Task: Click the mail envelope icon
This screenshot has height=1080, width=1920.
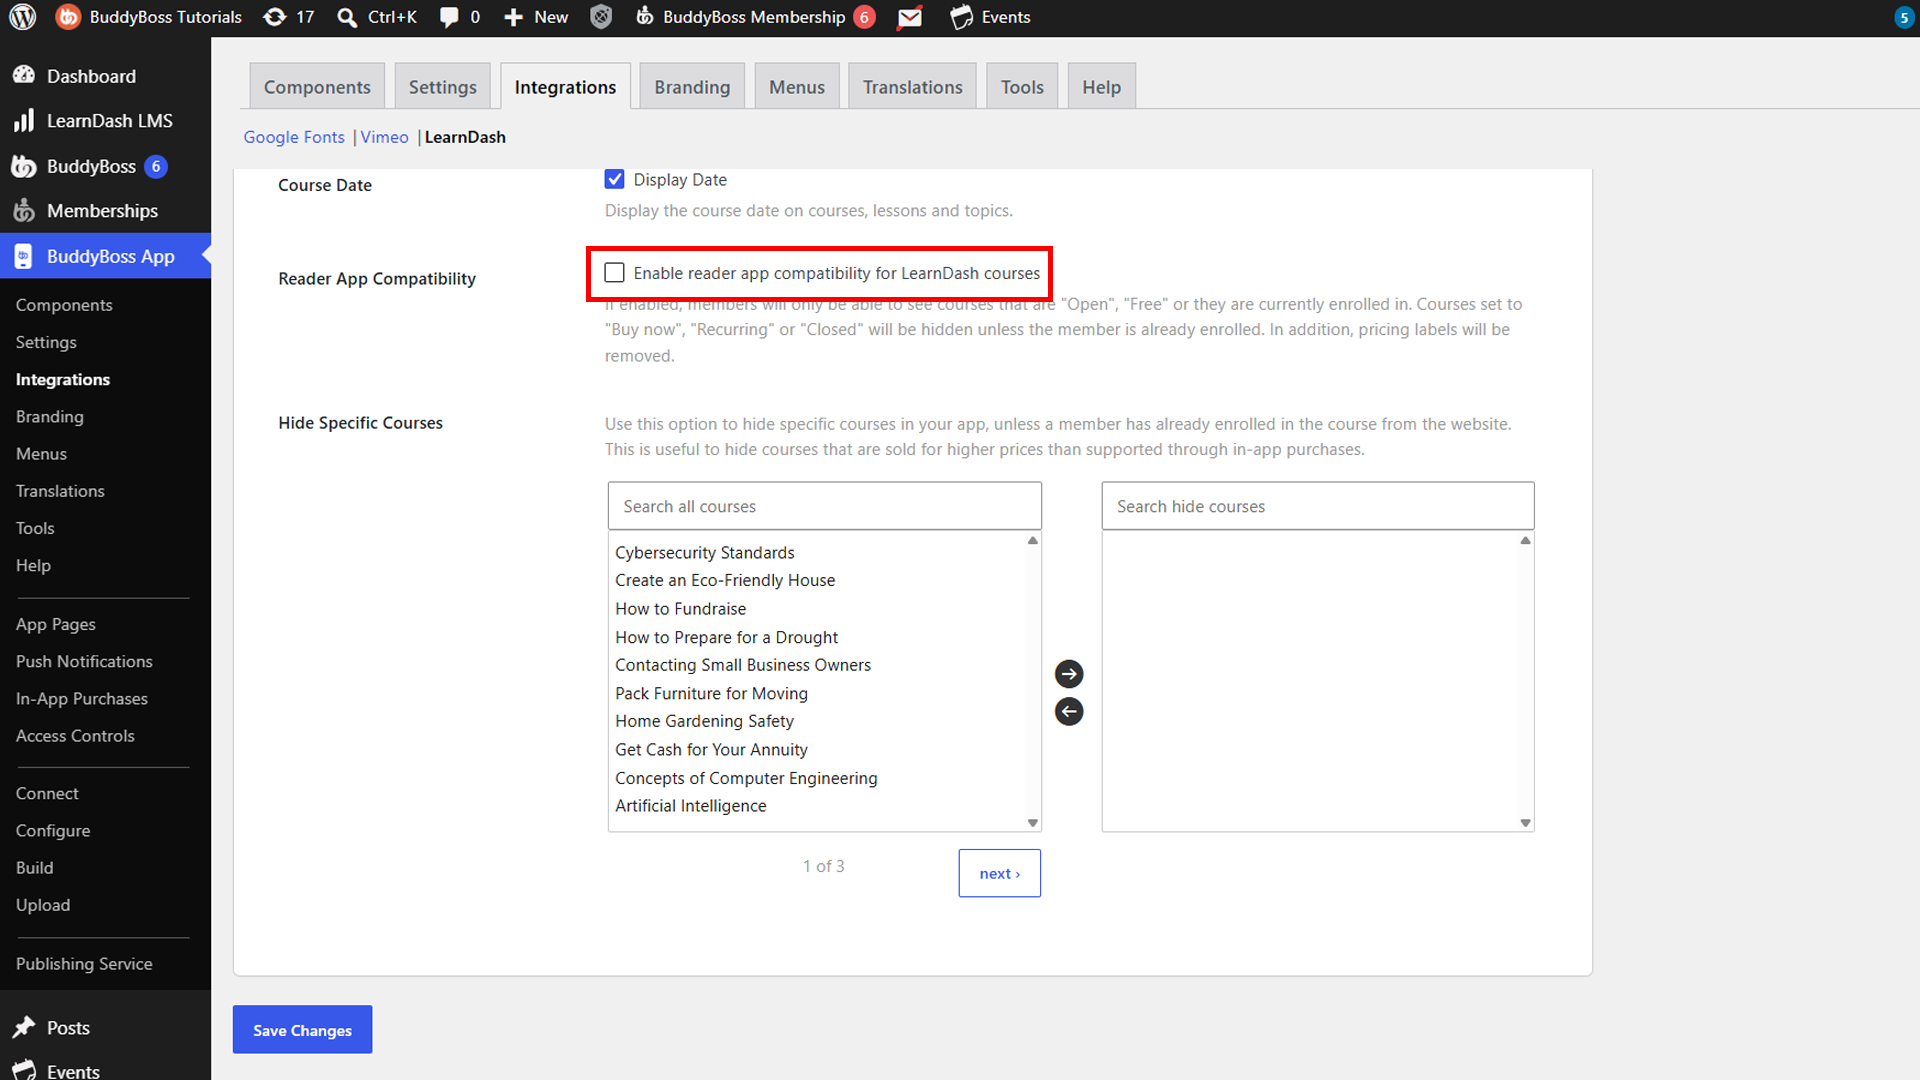Action: click(x=910, y=17)
